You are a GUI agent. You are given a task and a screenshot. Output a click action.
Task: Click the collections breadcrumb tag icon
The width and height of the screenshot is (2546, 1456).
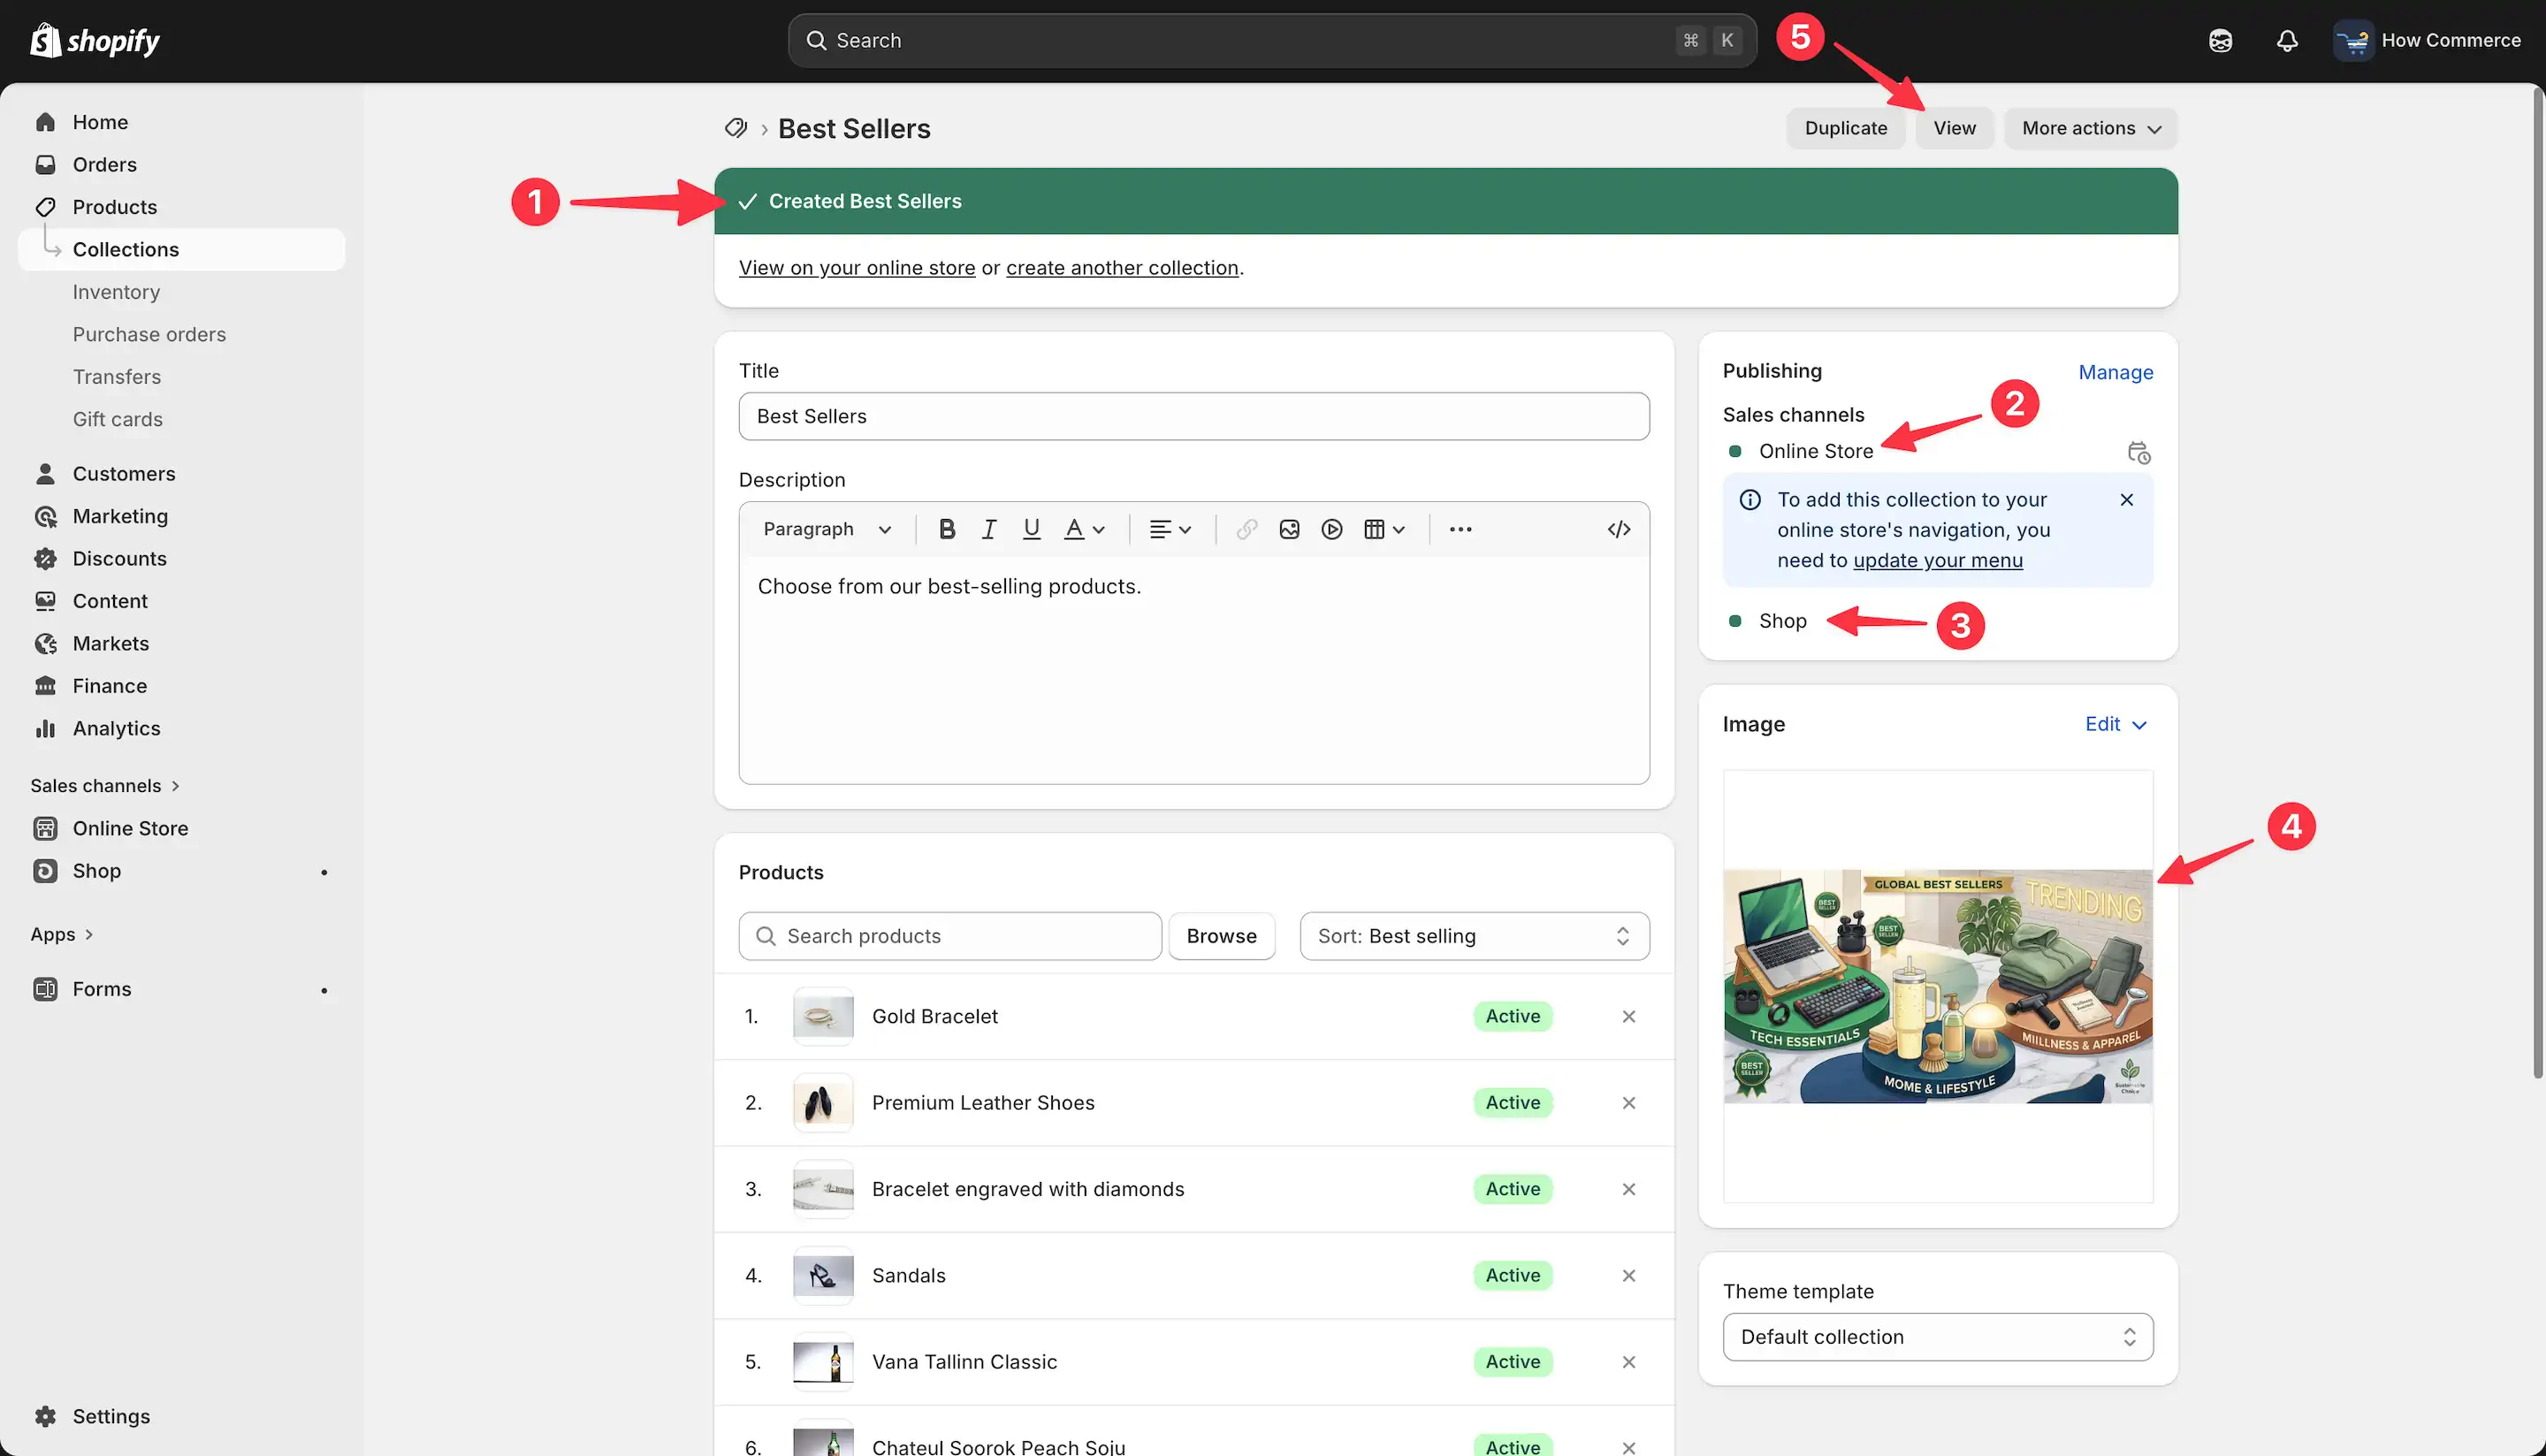point(736,128)
